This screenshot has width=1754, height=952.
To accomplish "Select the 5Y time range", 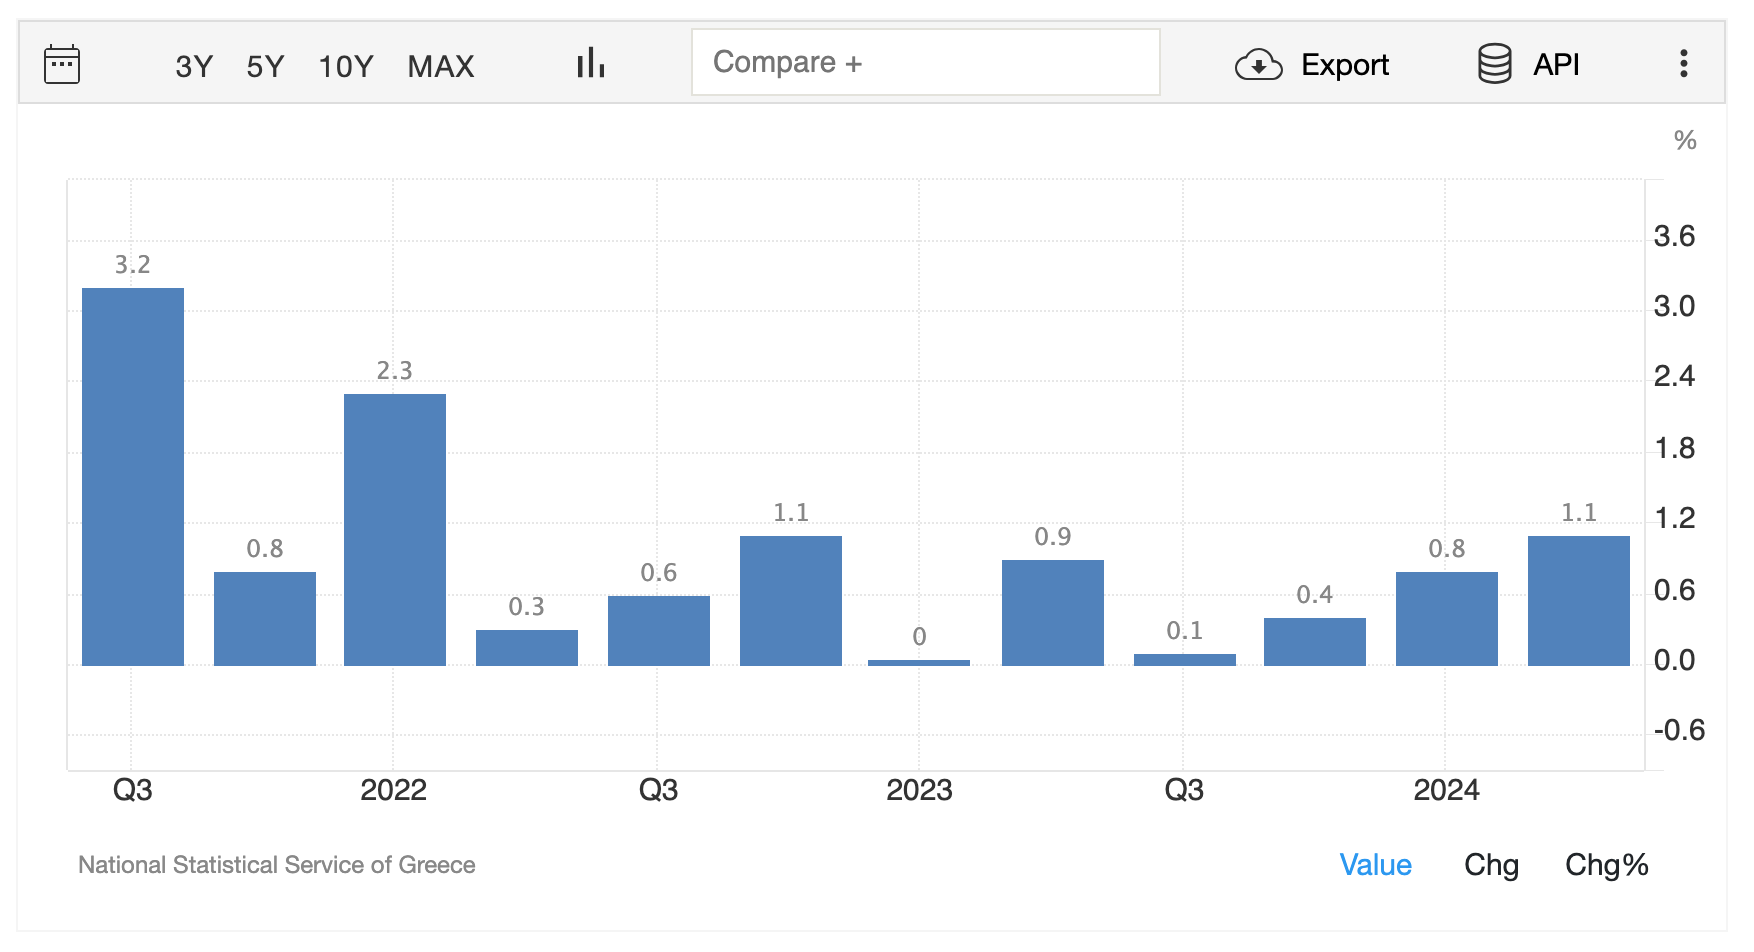I will pyautogui.click(x=265, y=66).
